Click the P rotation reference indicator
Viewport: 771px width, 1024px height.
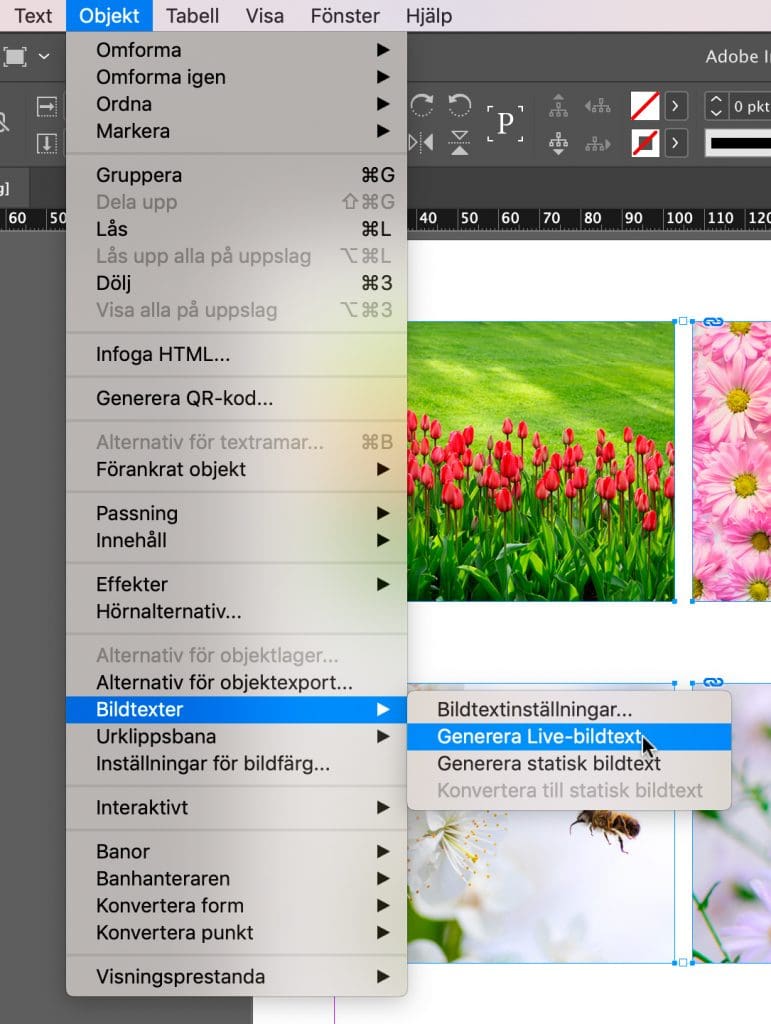[x=505, y=123]
